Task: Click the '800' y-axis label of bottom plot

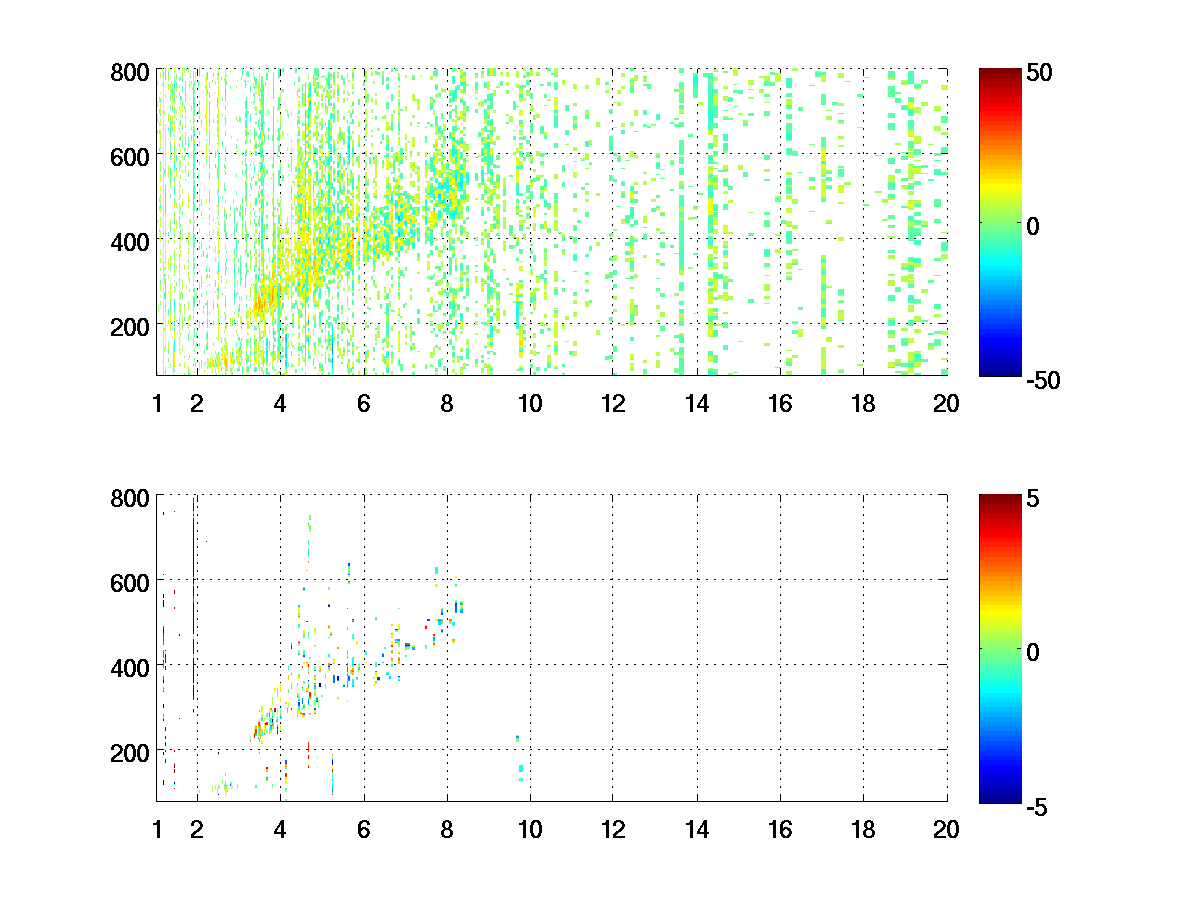Action: coord(130,498)
